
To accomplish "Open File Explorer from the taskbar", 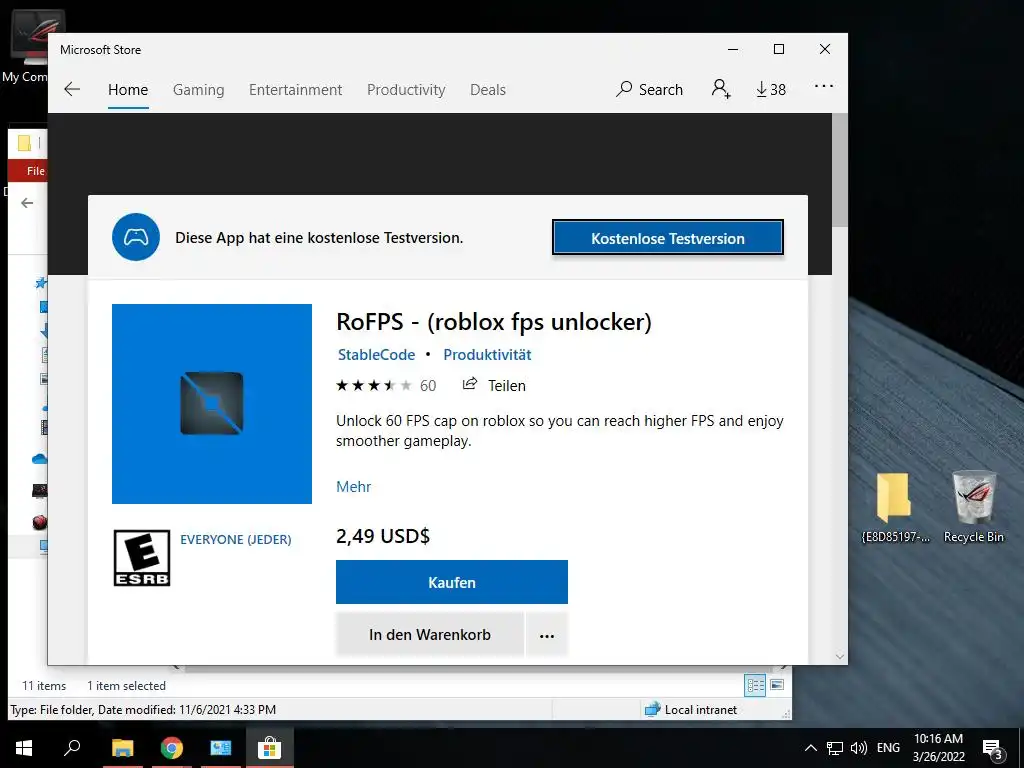I will tap(122, 748).
